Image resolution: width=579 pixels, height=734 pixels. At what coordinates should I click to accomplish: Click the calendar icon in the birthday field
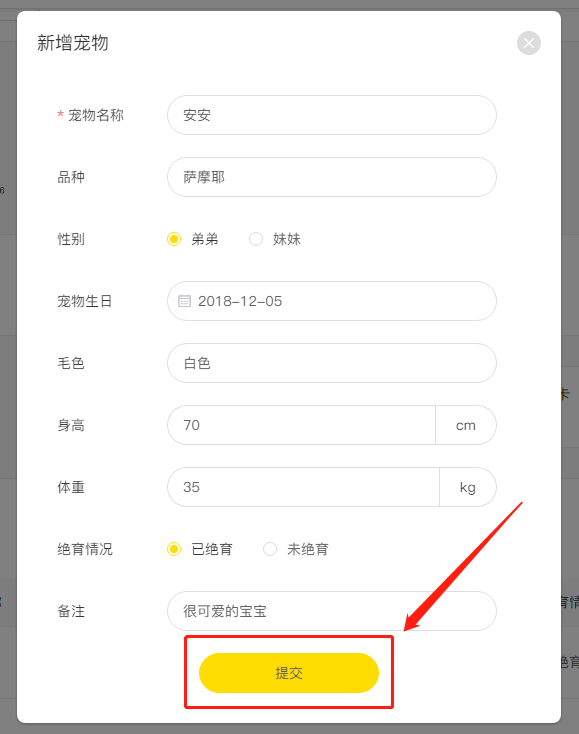click(x=184, y=301)
